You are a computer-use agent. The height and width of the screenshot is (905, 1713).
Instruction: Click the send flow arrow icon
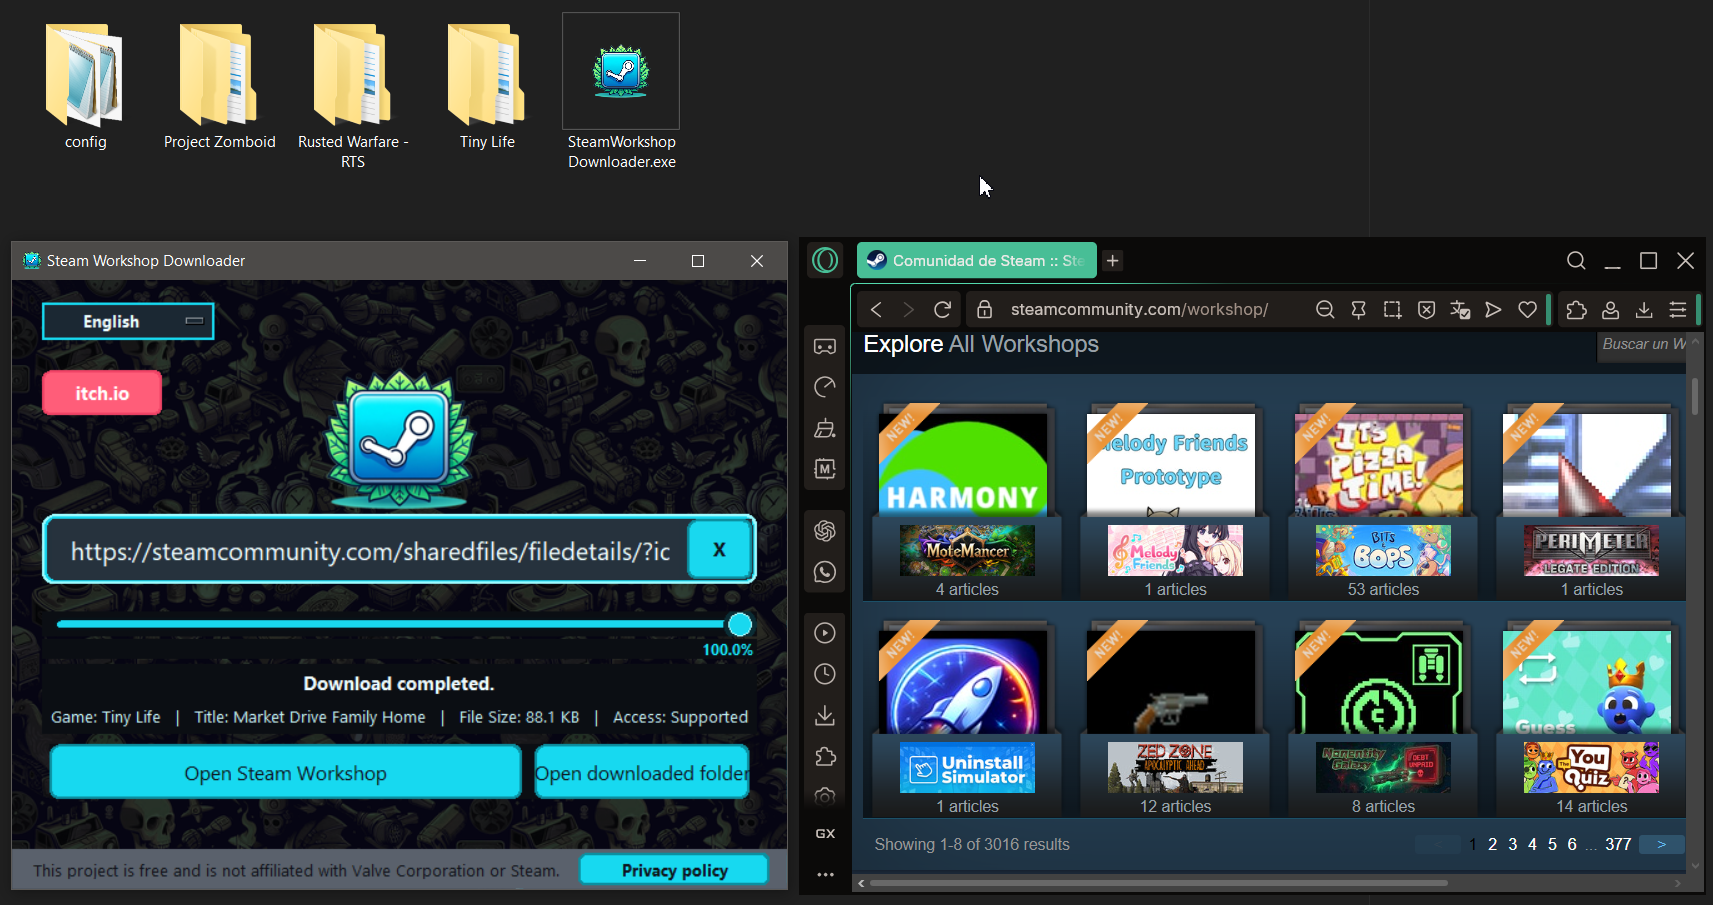(1493, 310)
